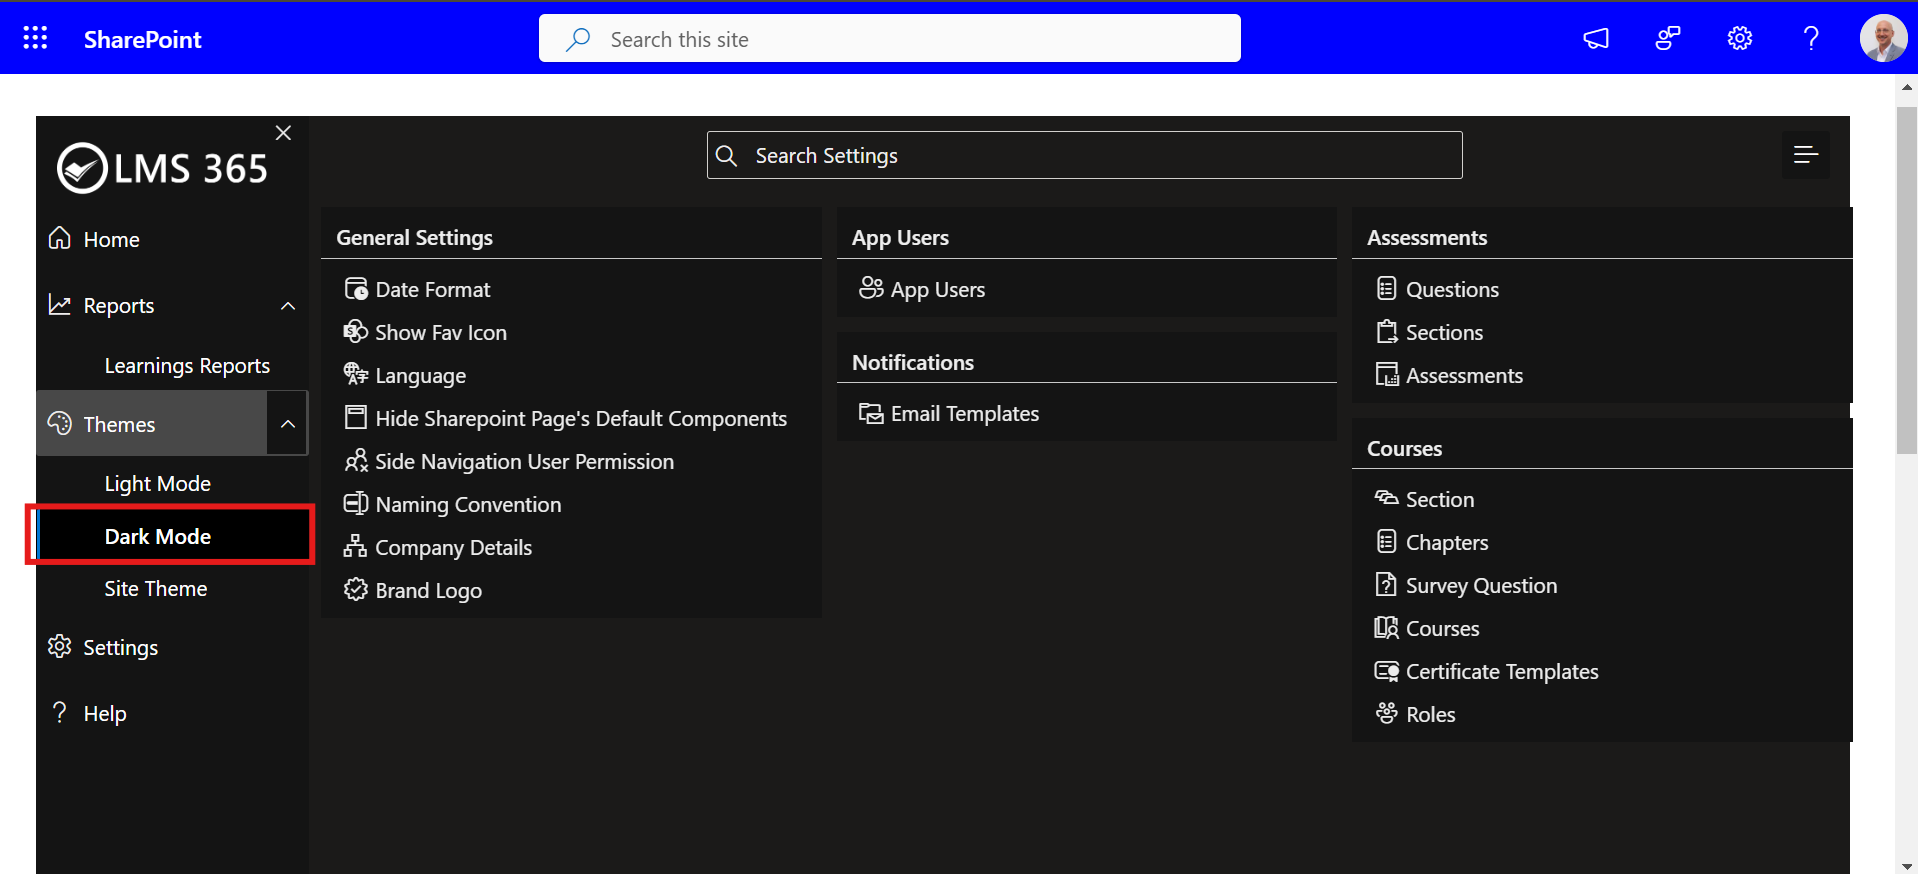Click the App Users people icon

[871, 288]
